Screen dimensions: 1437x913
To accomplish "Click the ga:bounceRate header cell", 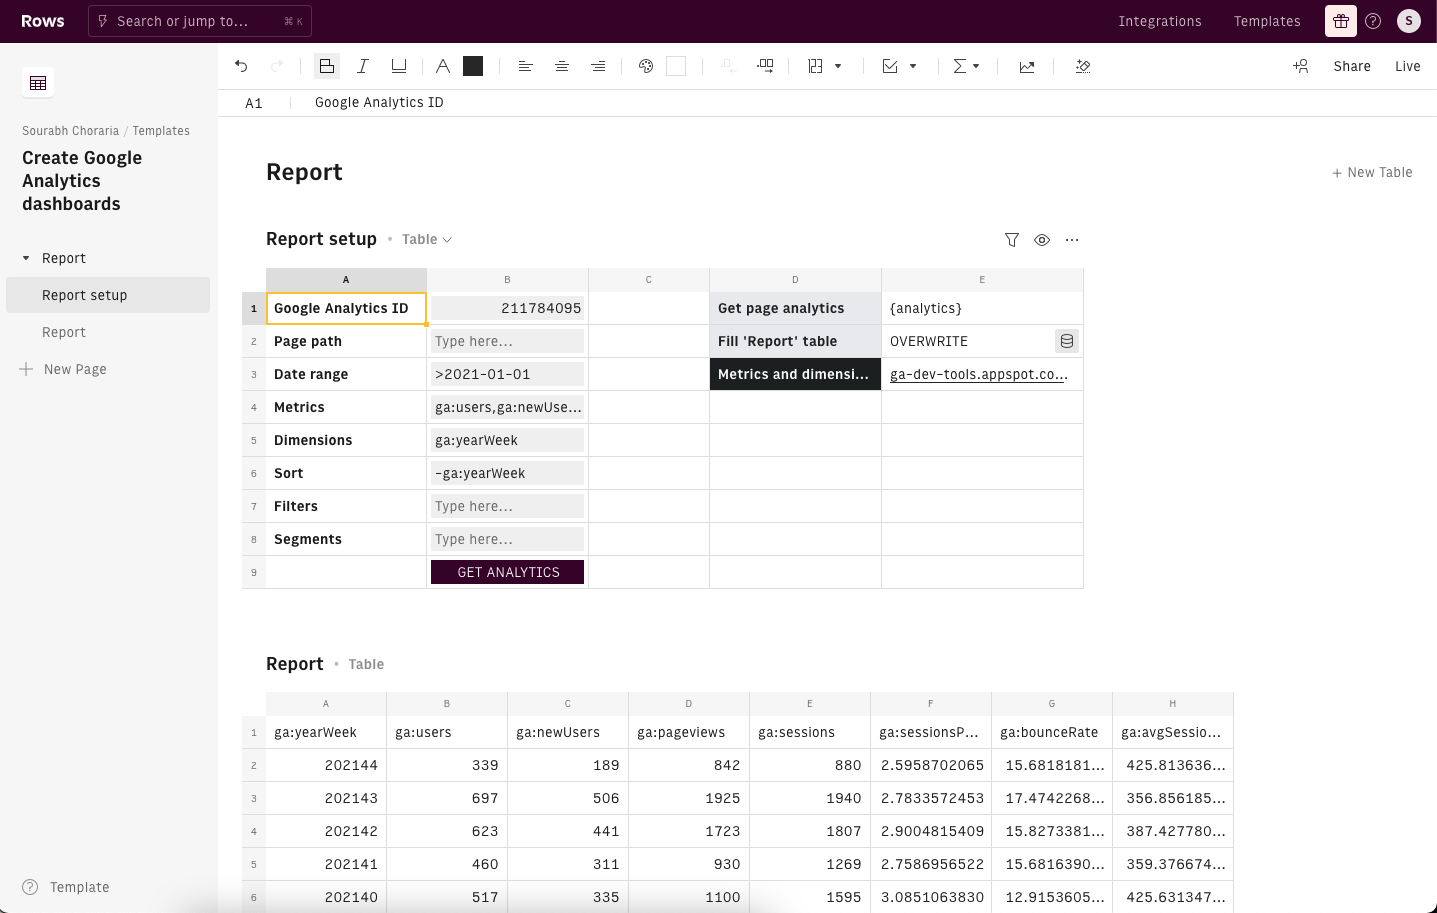I will (1052, 732).
